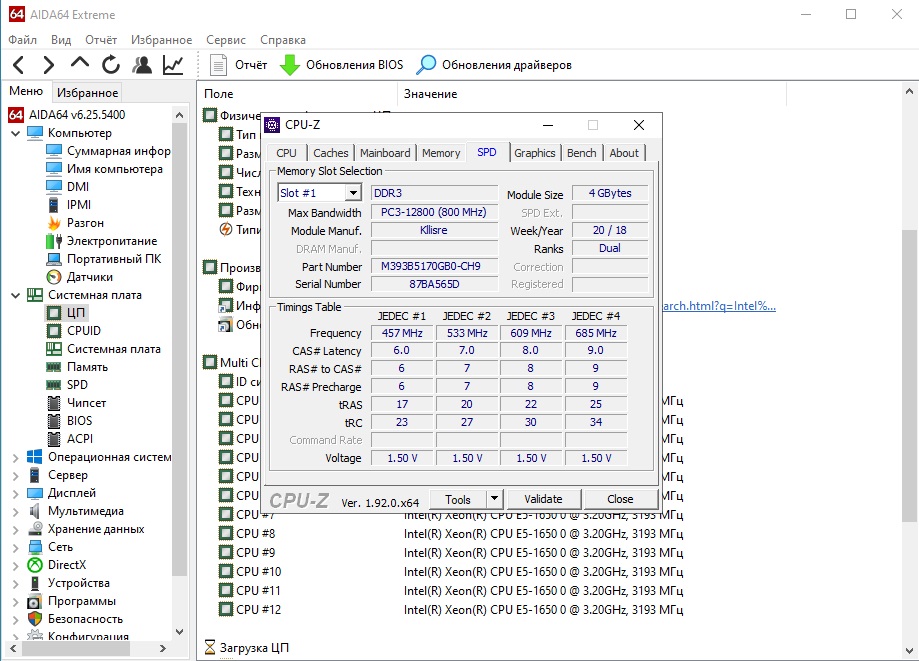Open the Tools dropdown arrow in CPU-Z

(x=495, y=499)
